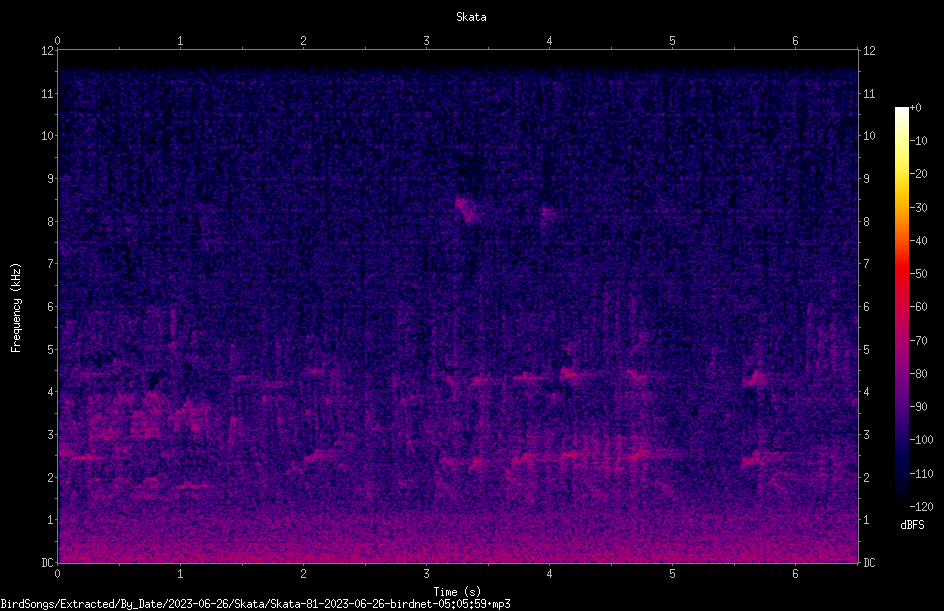This screenshot has width=944, height=611.
Task: Click the "11" tick label on the left frequency axis
Action: [x=47, y=93]
